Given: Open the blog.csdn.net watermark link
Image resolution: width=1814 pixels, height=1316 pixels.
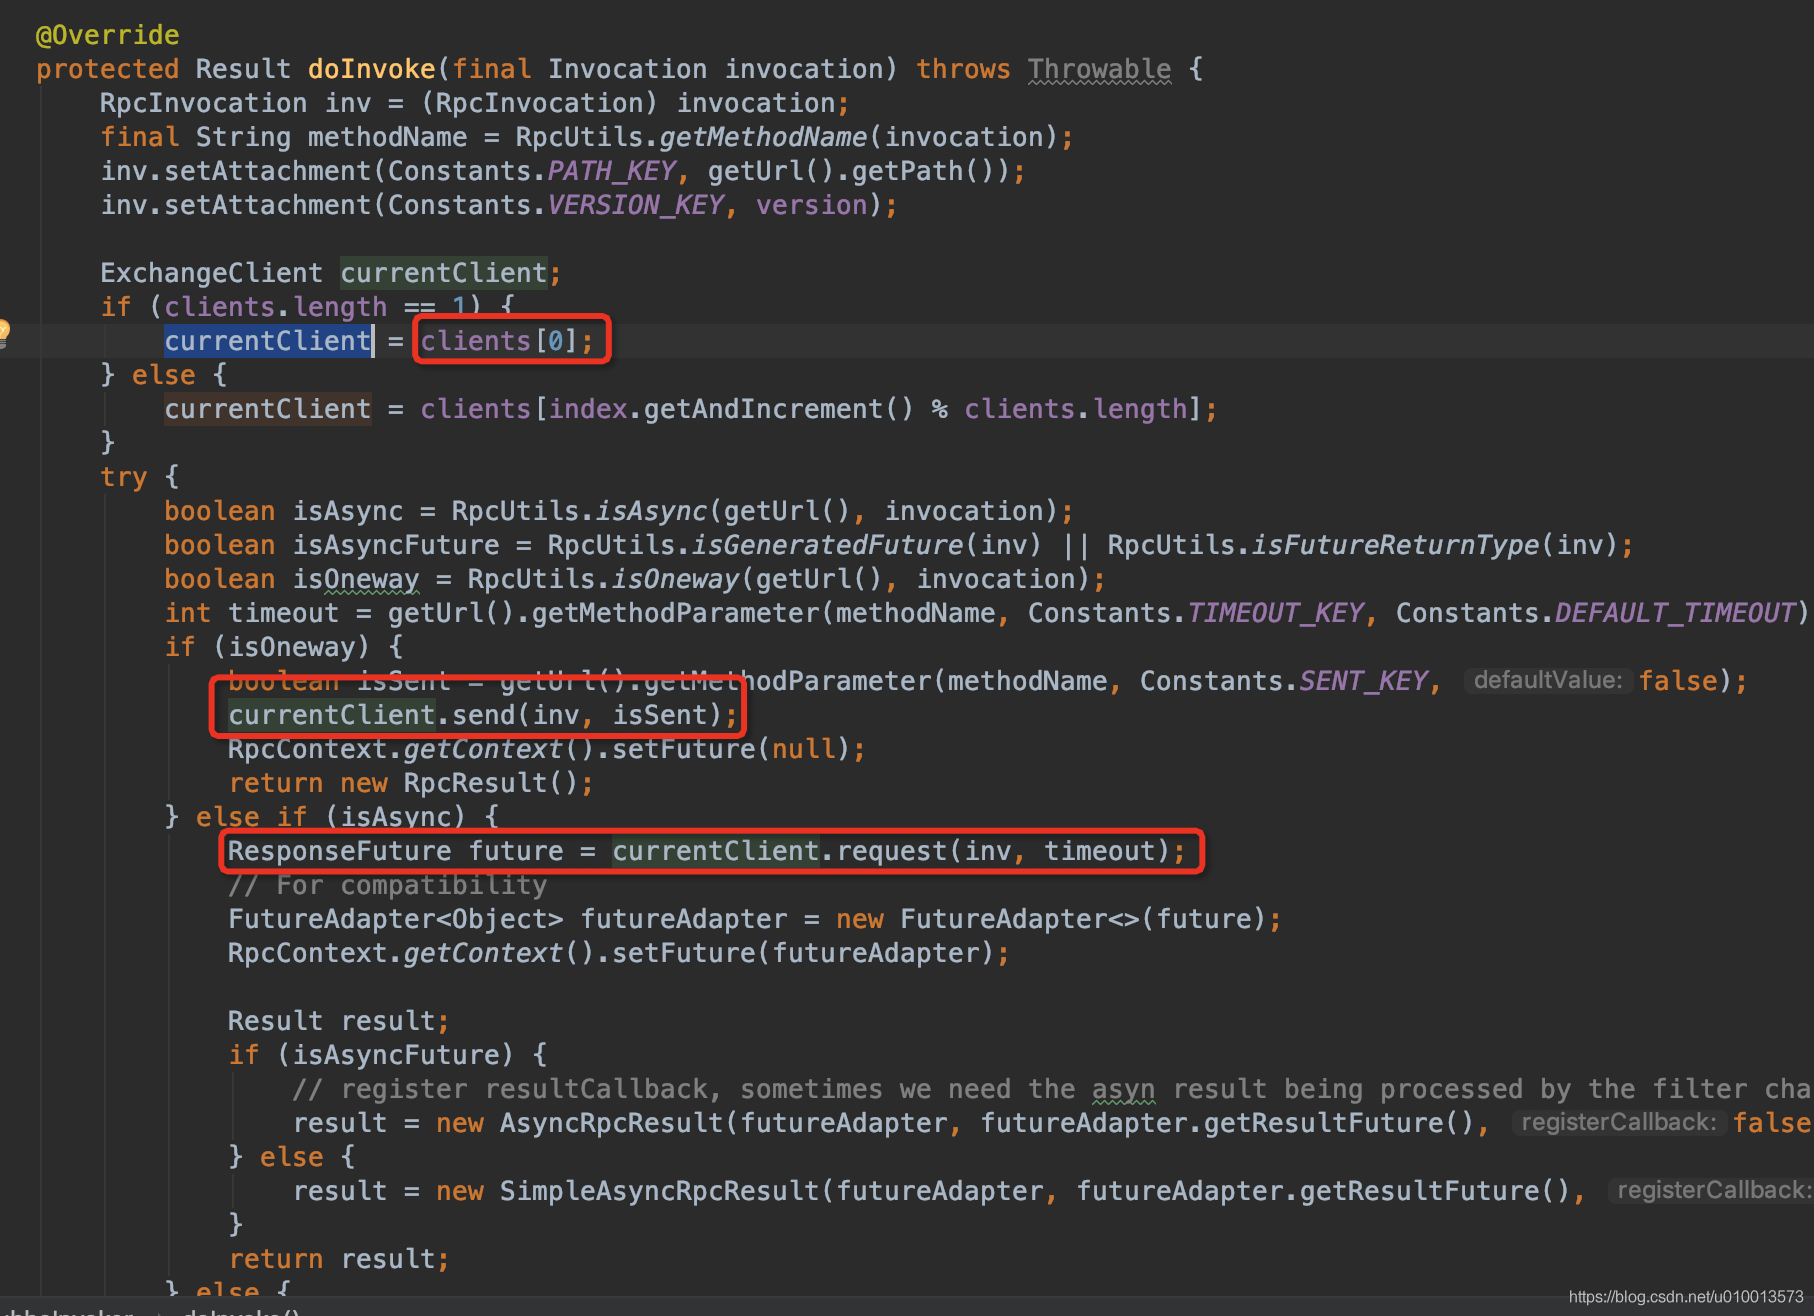Looking at the screenshot, I should point(1685,1297).
